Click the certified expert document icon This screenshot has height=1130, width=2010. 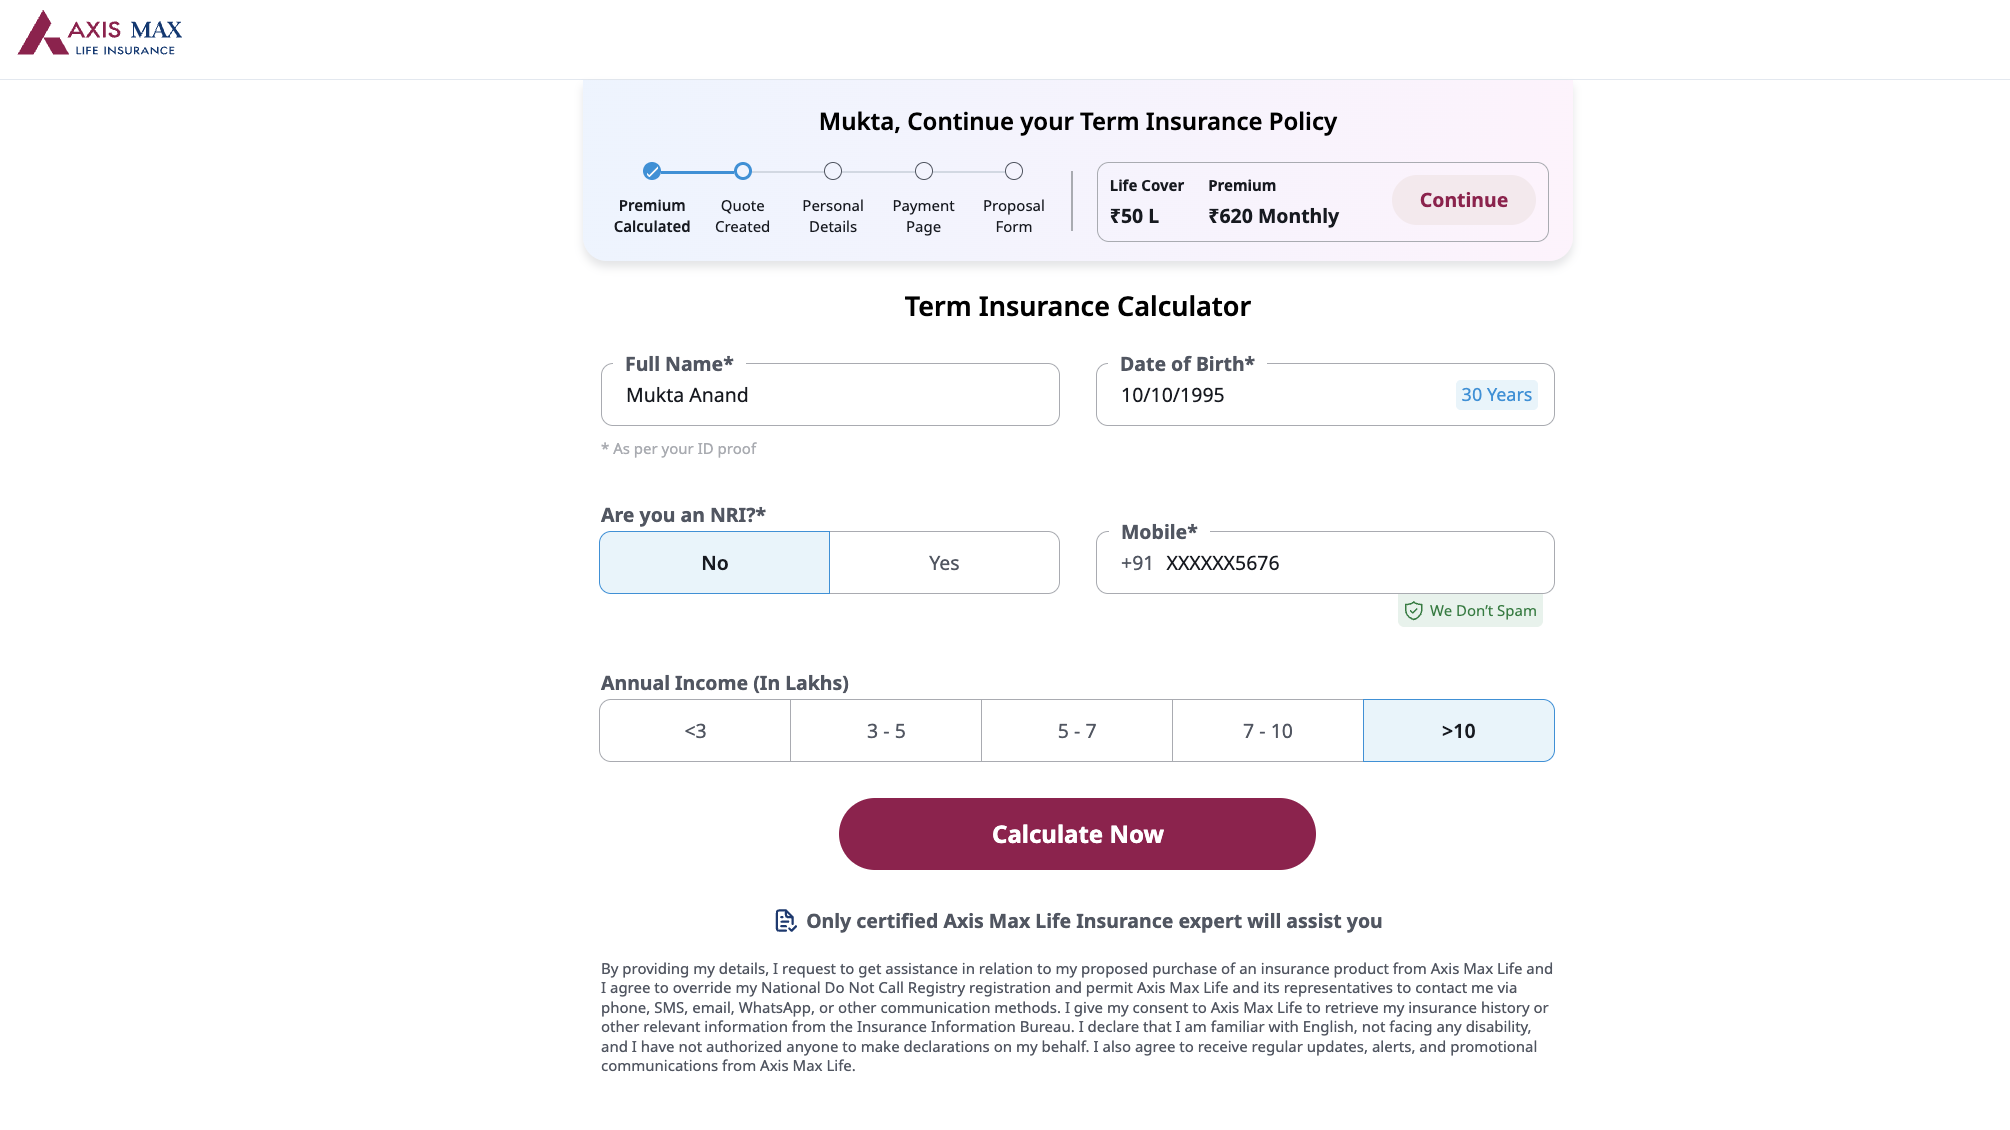[x=784, y=920]
